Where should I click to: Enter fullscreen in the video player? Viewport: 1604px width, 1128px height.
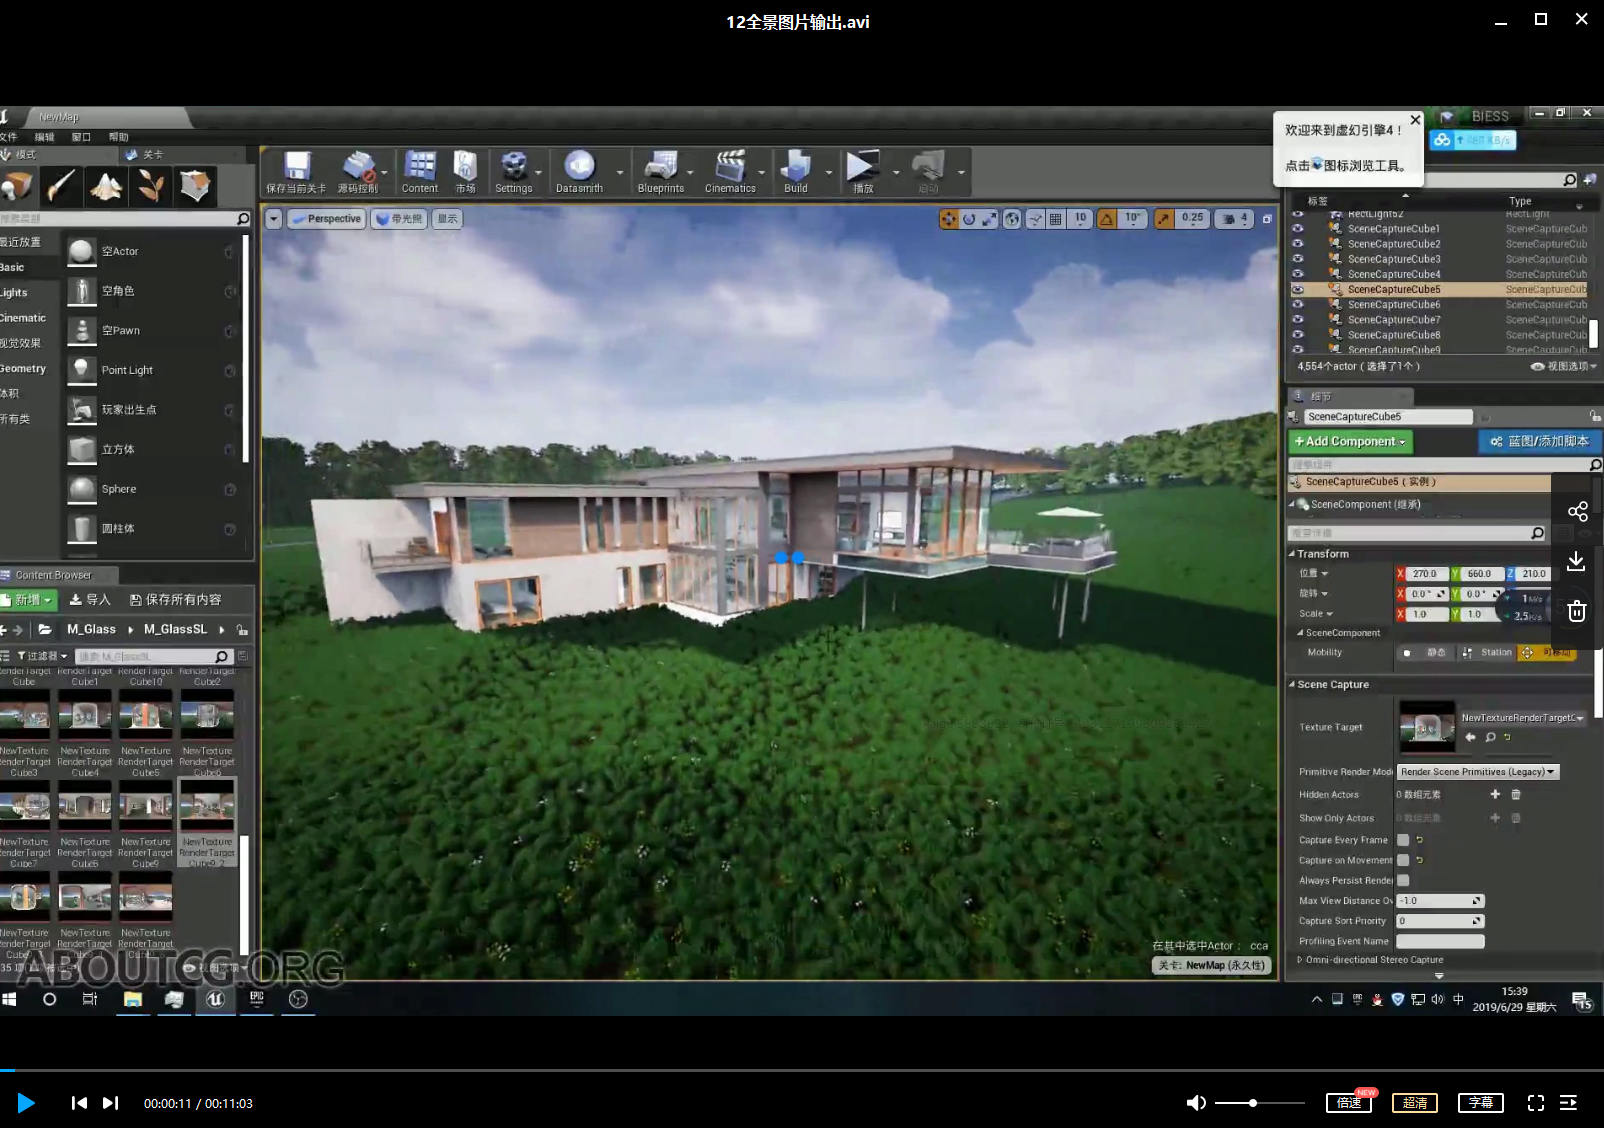(x=1535, y=1103)
